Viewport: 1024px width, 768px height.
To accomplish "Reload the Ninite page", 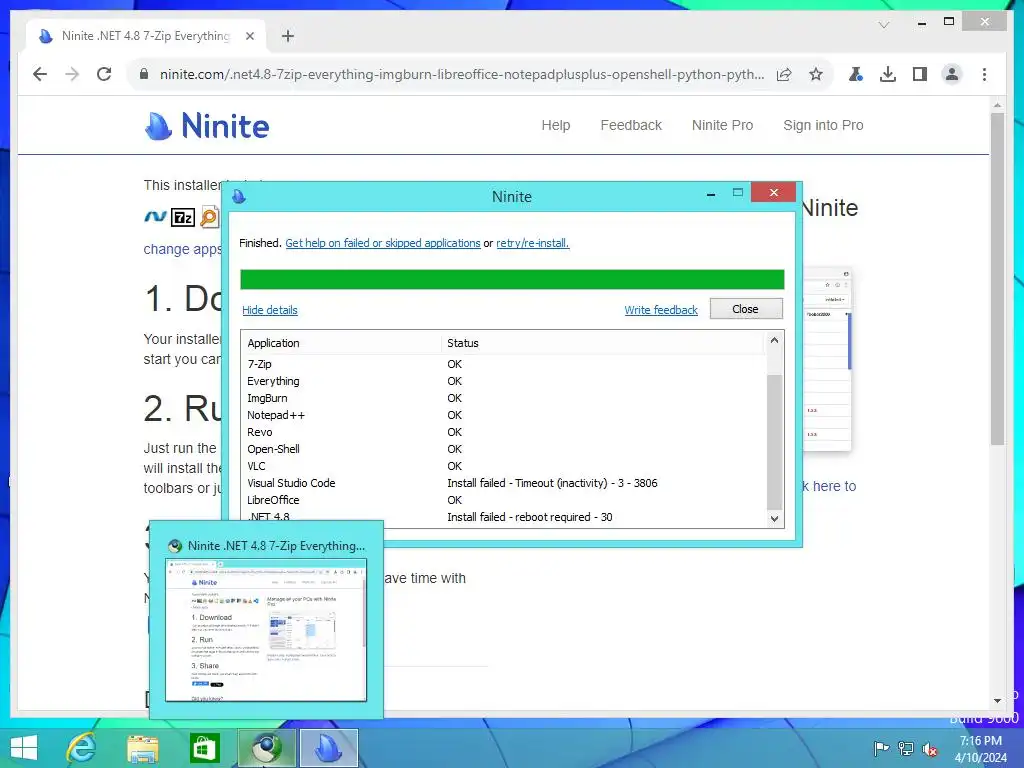I will [104, 74].
